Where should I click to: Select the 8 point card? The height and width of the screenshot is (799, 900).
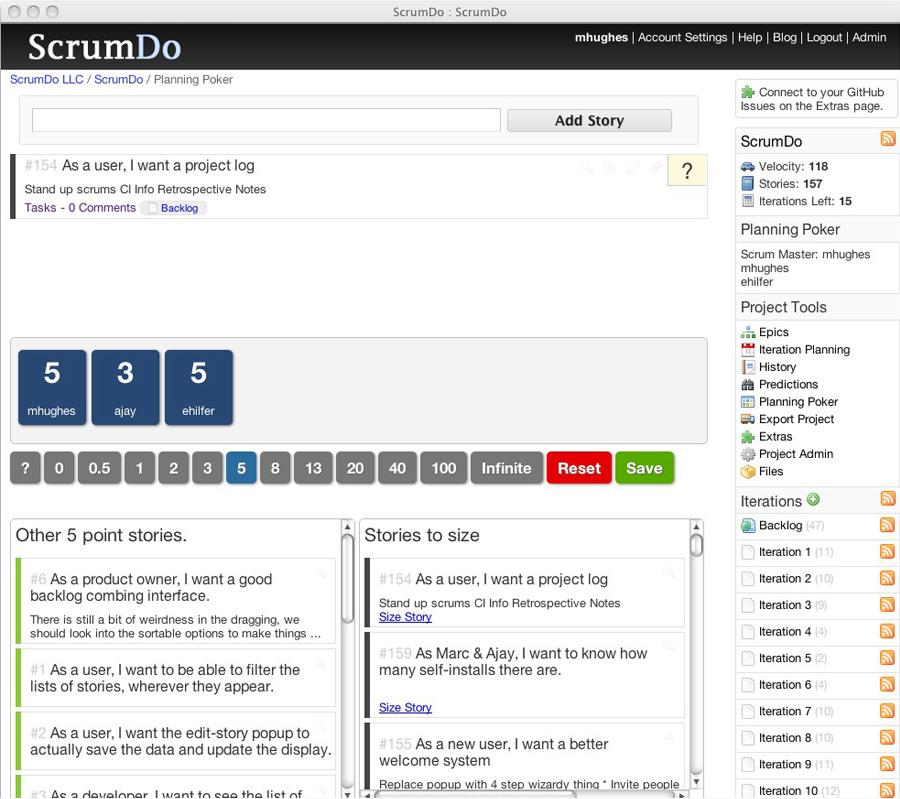275,468
